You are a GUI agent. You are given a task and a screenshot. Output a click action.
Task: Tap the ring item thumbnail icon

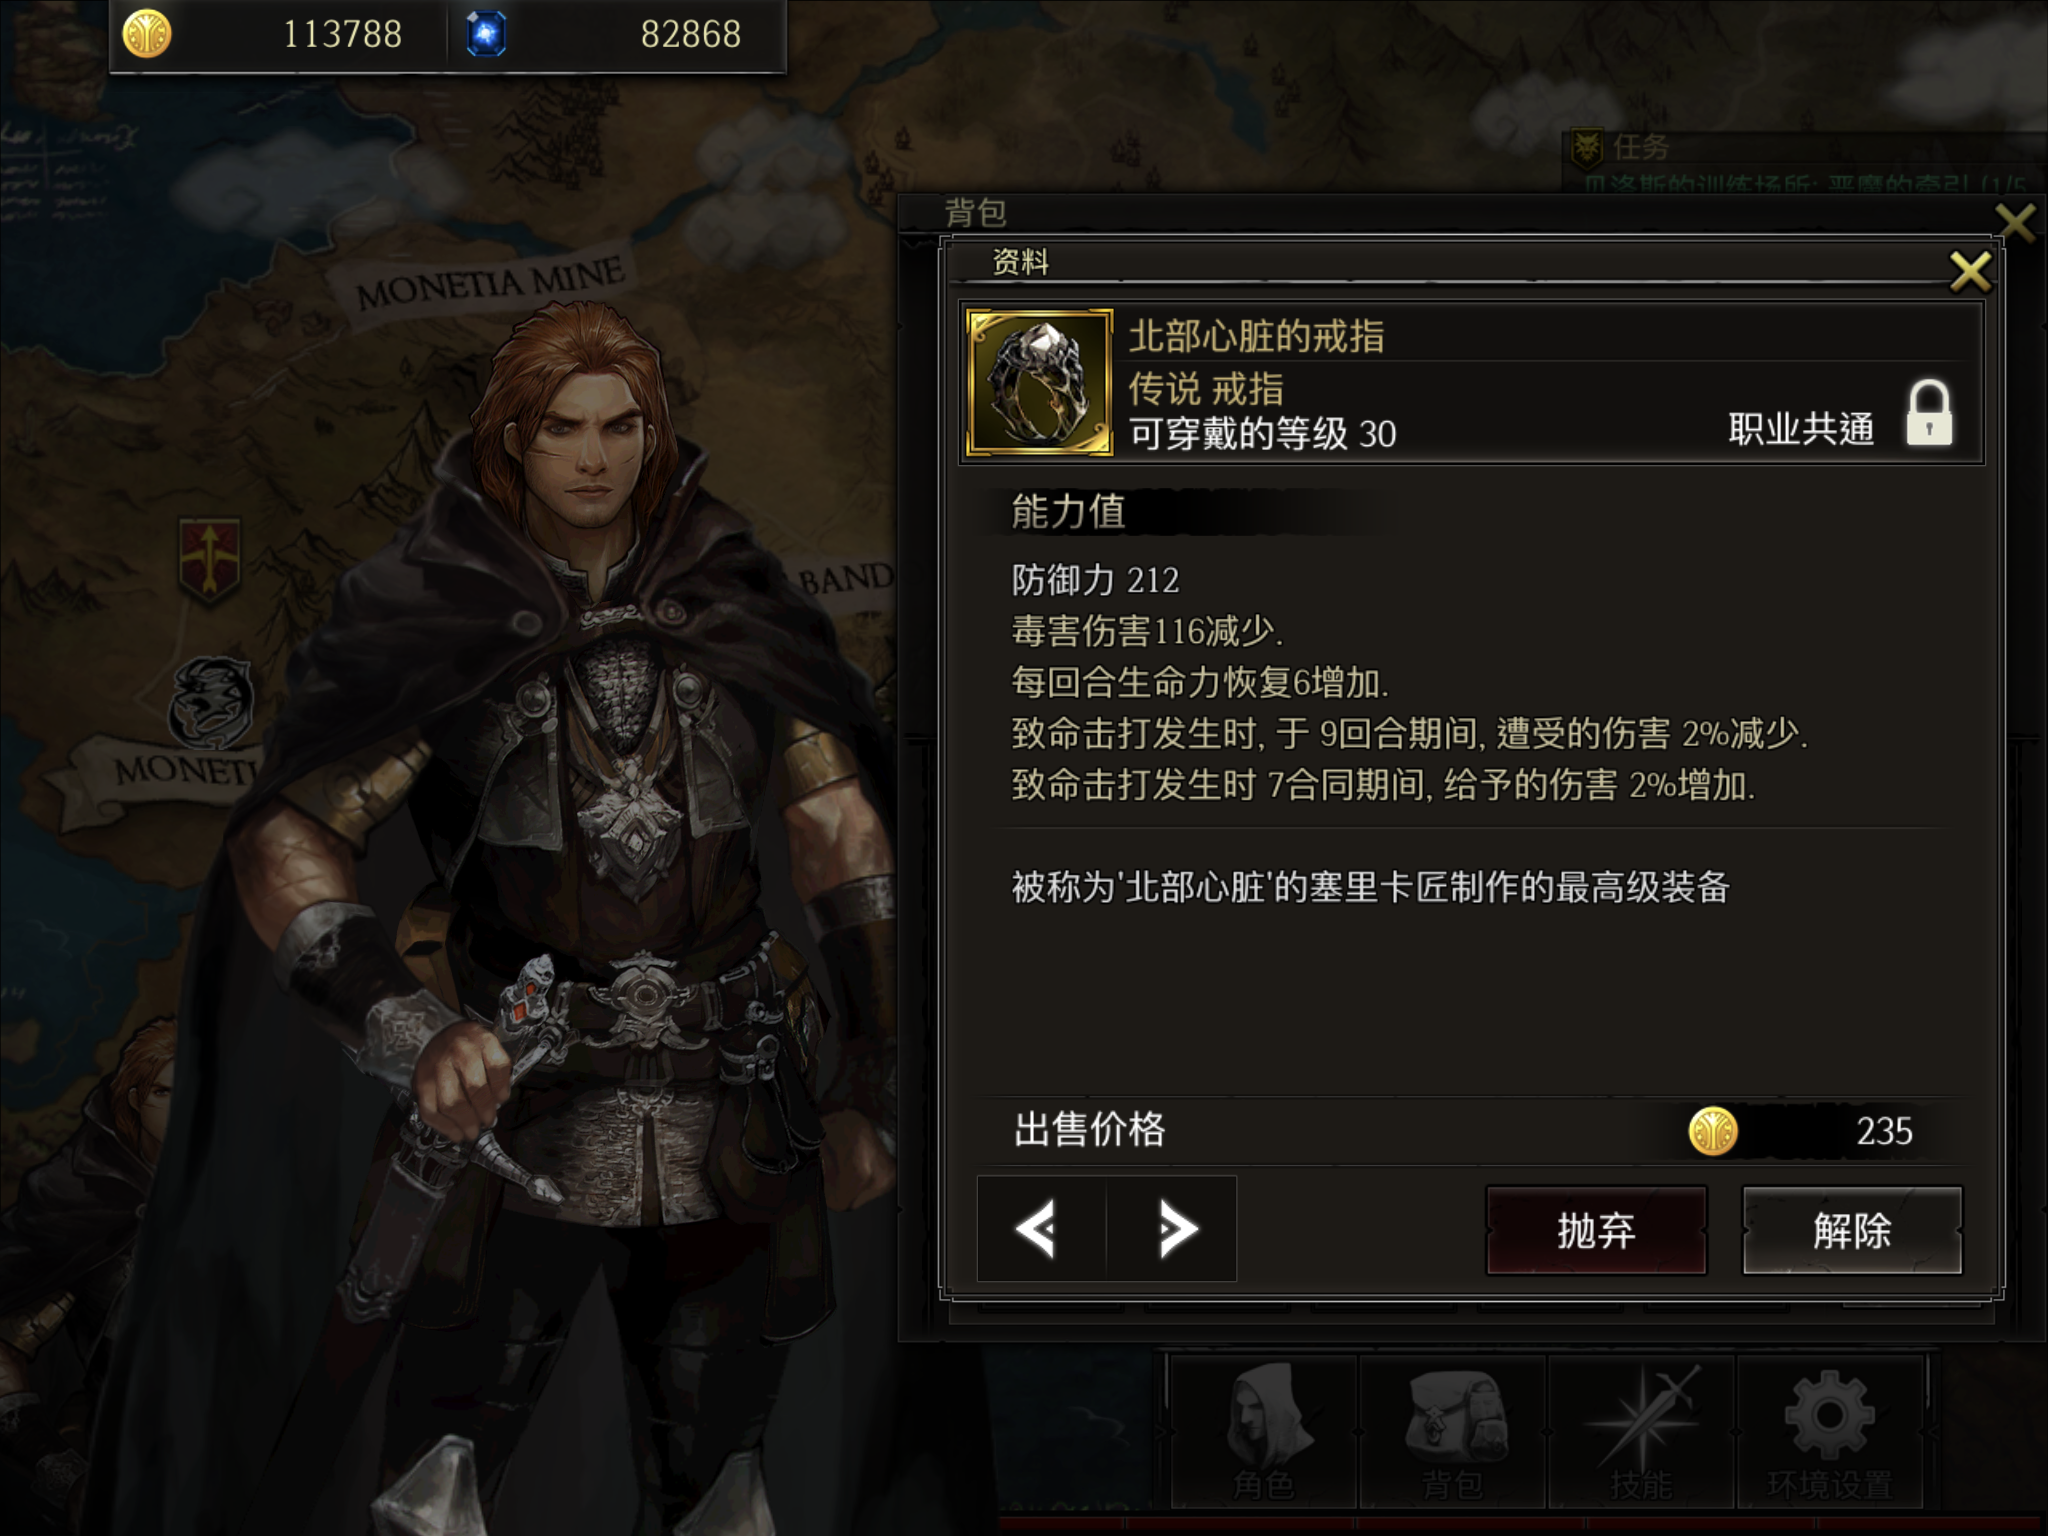[x=1040, y=382]
